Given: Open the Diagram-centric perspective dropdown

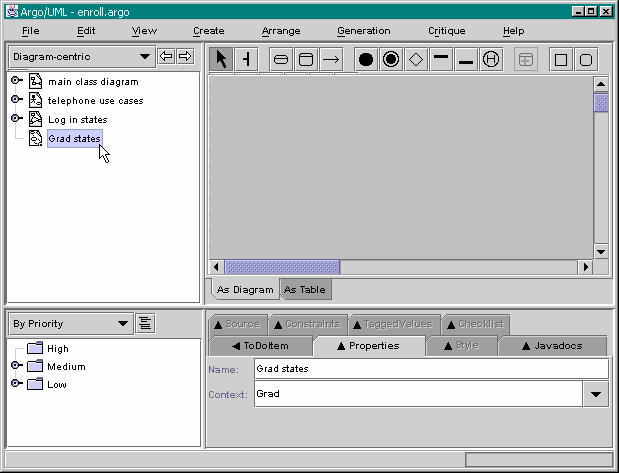Looking at the screenshot, I should coord(82,57).
